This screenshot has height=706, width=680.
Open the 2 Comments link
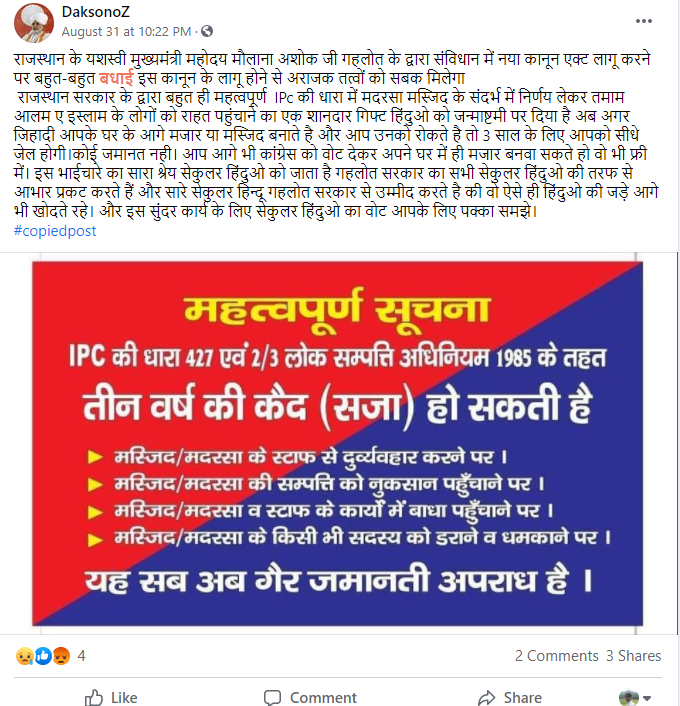click(x=557, y=656)
